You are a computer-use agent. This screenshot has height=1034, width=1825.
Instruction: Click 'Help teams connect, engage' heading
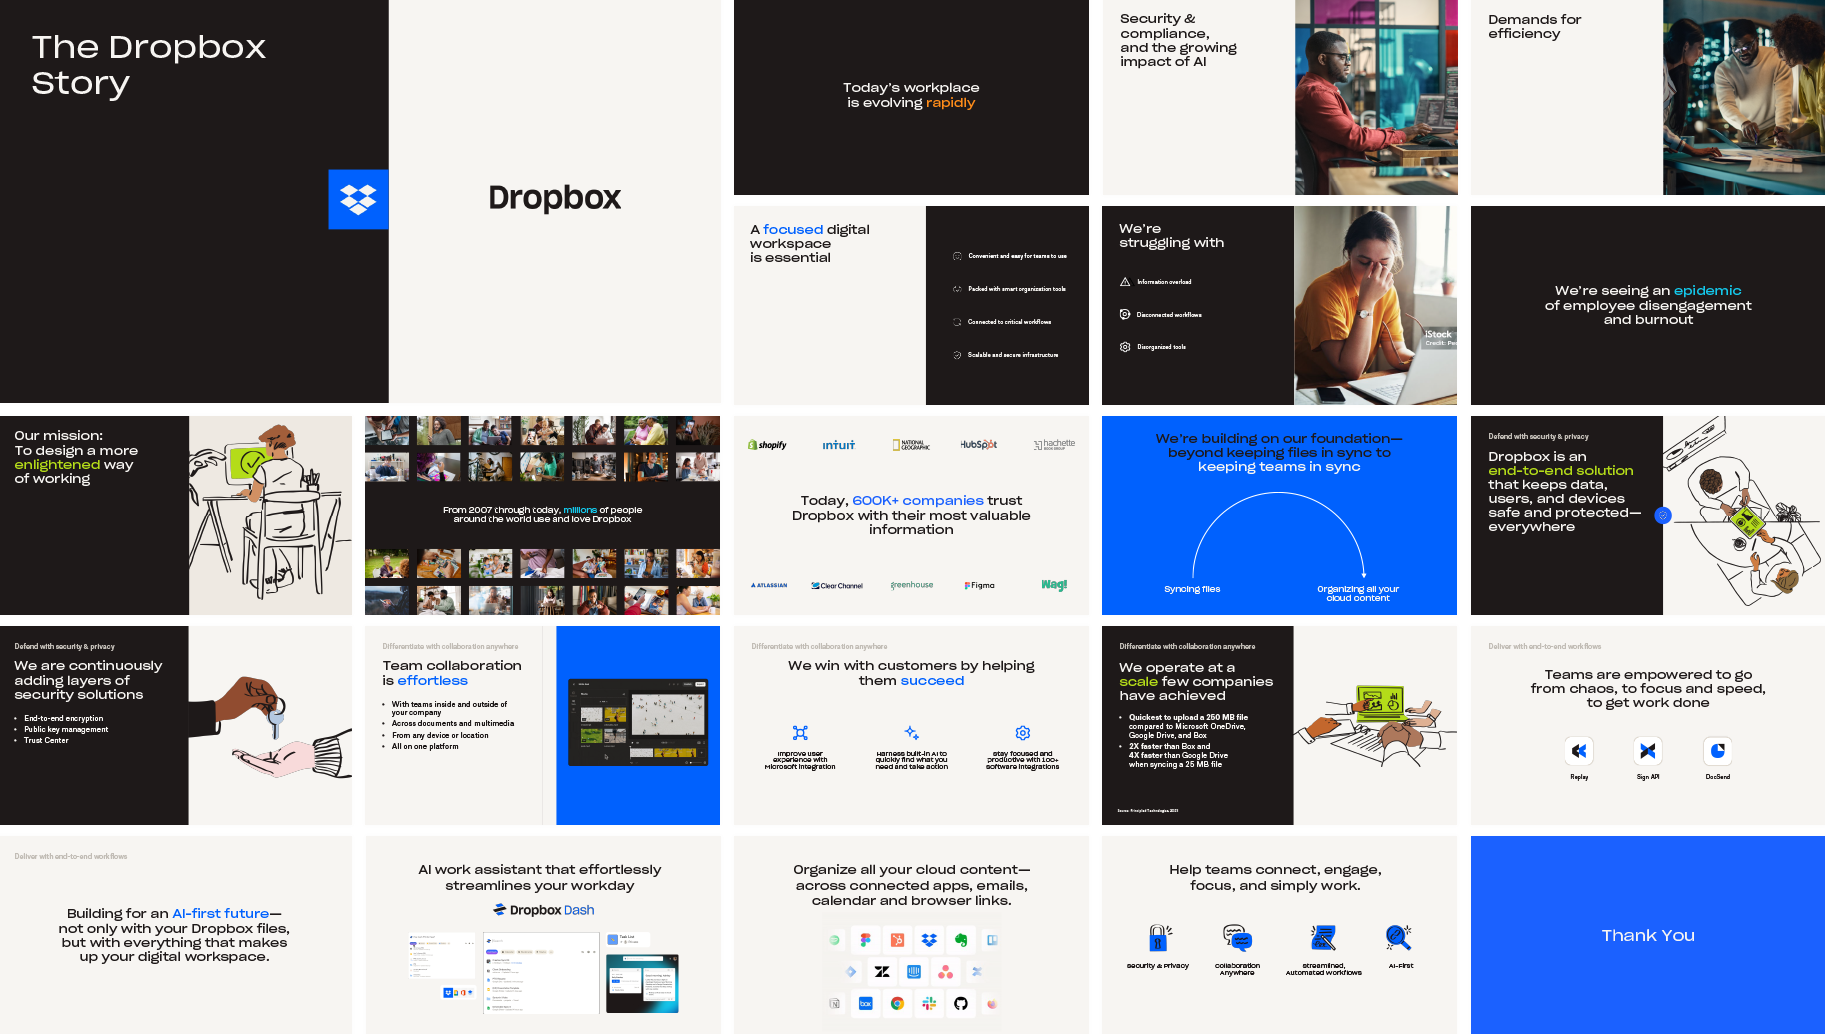tap(1275, 877)
